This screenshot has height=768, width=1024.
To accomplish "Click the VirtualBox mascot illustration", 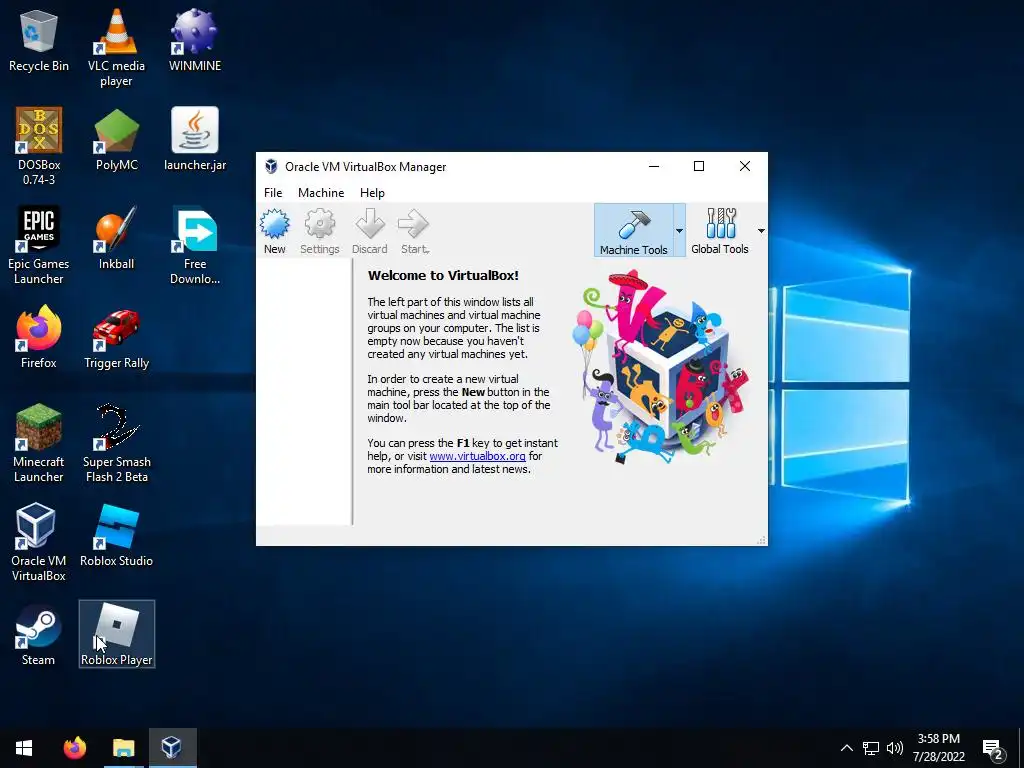I will [660, 367].
